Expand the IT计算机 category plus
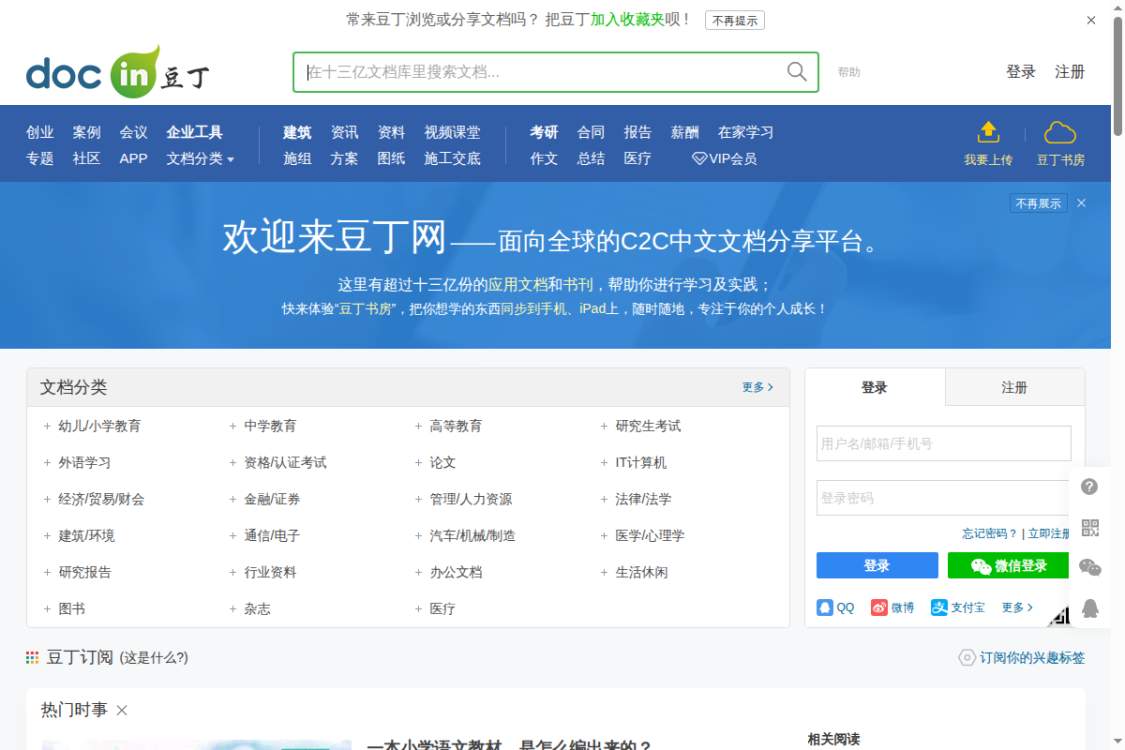Image resolution: width=1125 pixels, height=750 pixels. click(x=604, y=463)
